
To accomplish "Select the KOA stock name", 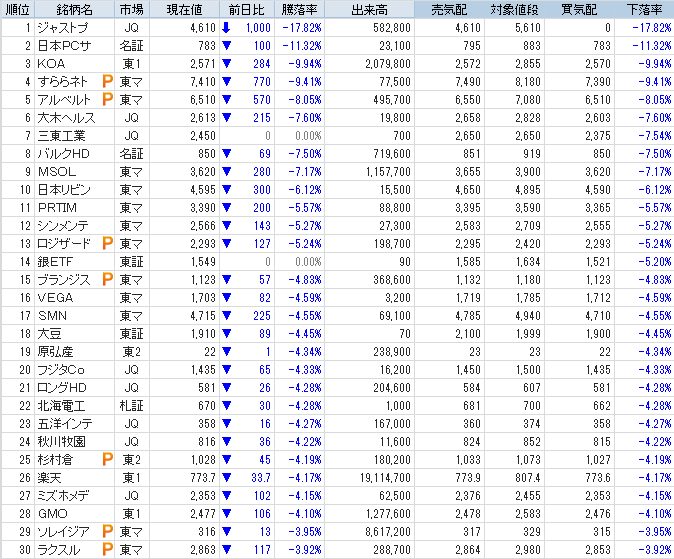I will 51,64.
